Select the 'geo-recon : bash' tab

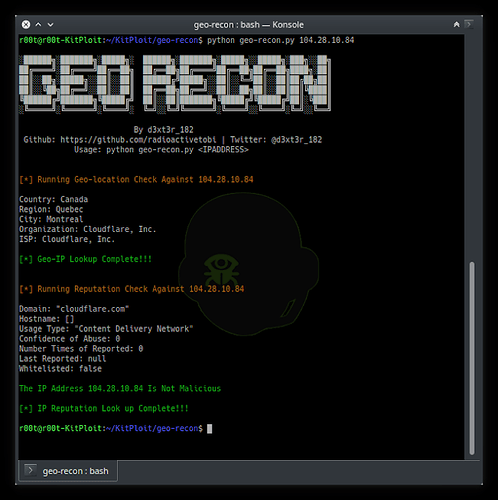pyautogui.click(x=68, y=471)
